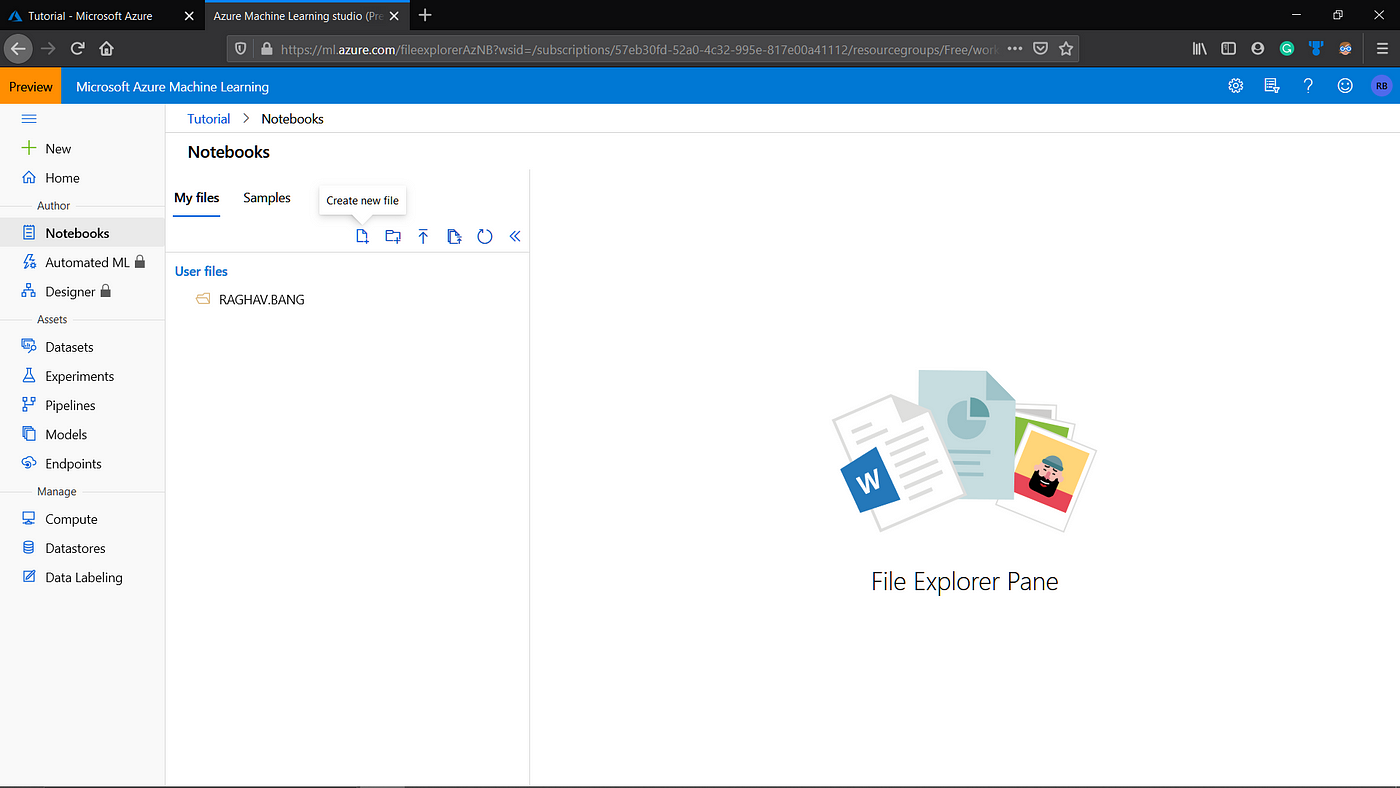
Task: Refresh the notebooks file list
Action: [485, 237]
